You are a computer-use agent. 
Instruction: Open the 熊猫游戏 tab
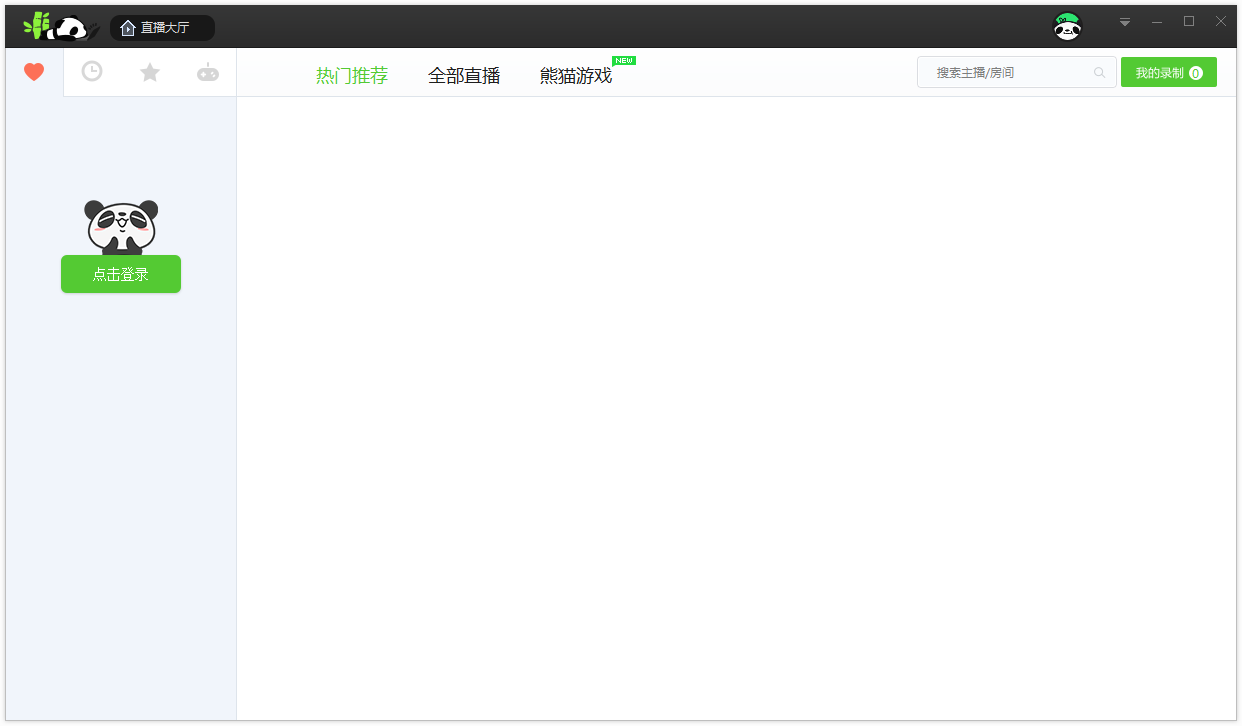576,76
